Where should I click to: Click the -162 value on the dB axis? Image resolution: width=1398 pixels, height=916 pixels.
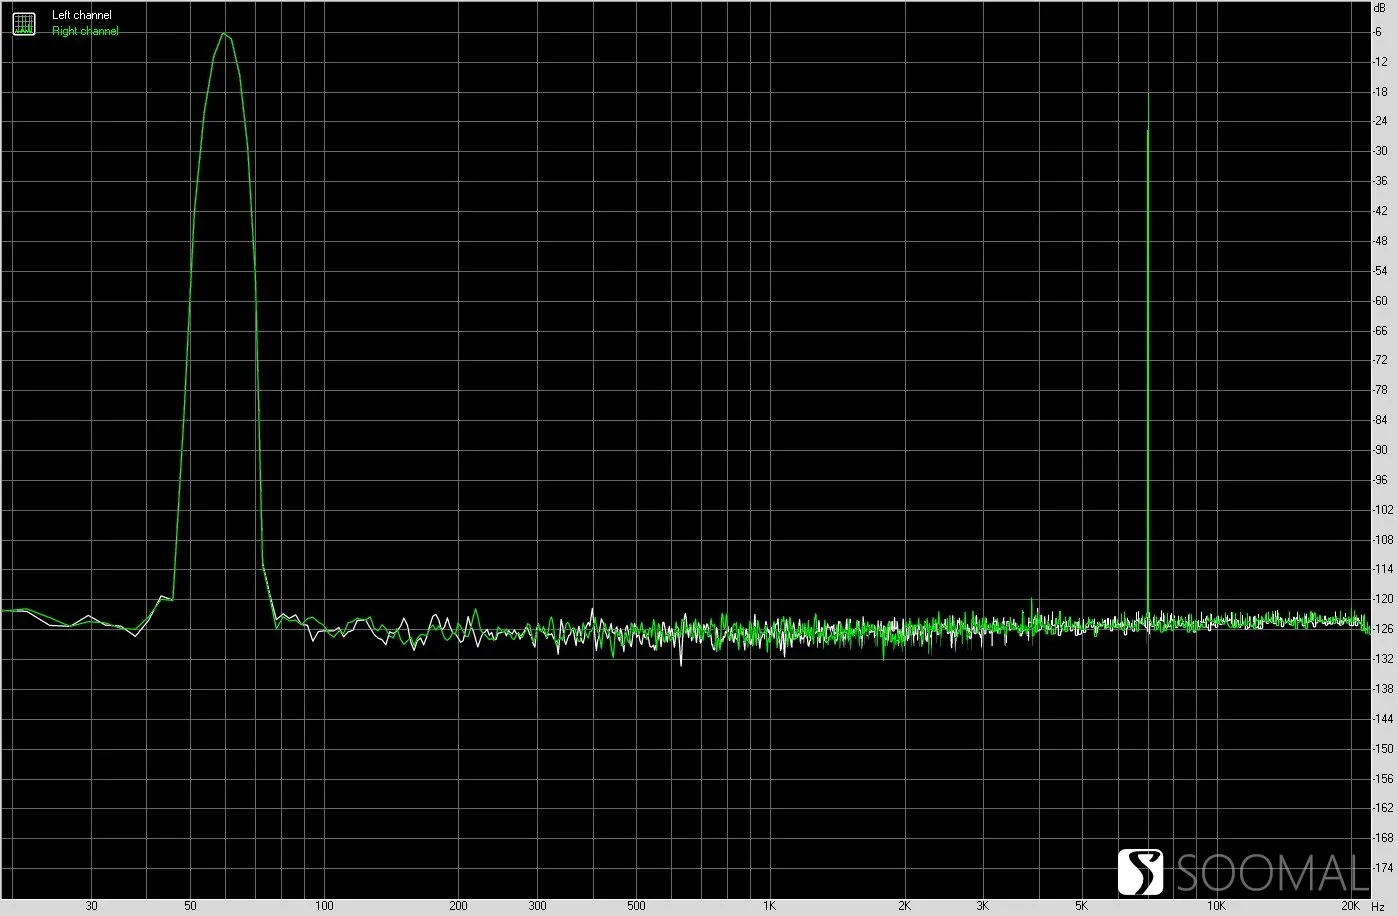click(1382, 809)
